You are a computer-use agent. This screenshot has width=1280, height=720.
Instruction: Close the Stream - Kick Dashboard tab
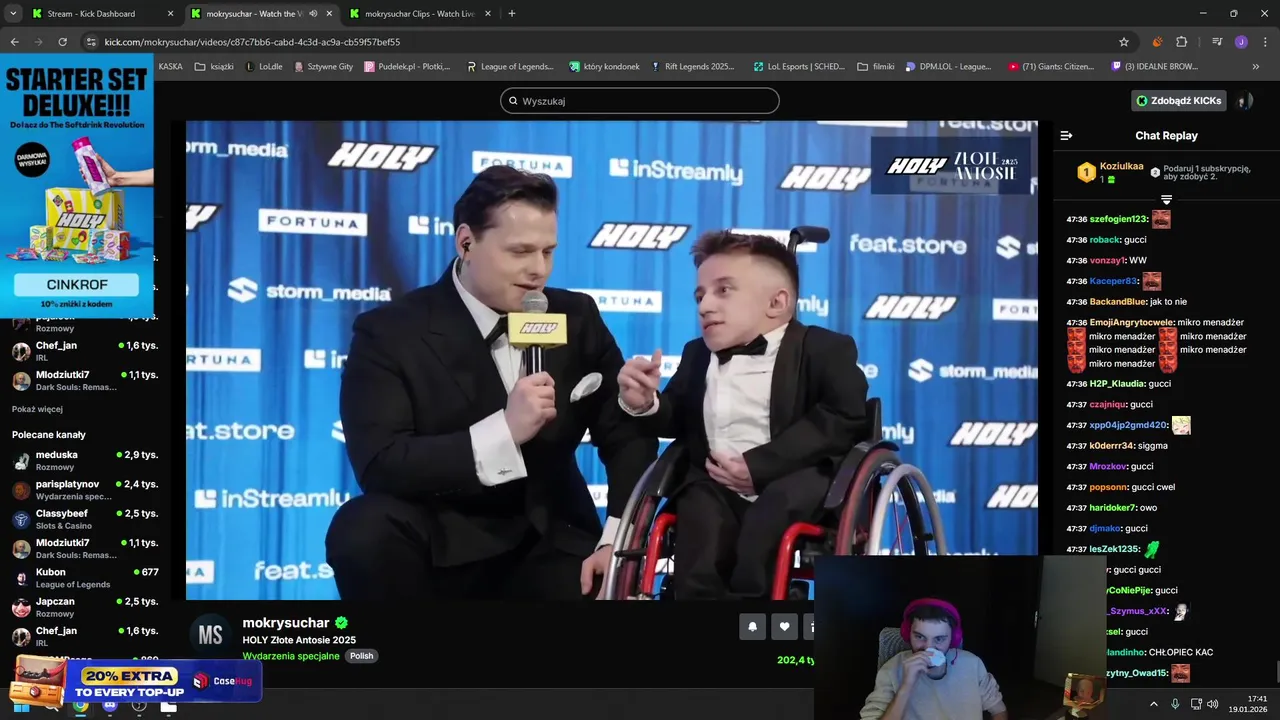click(170, 14)
